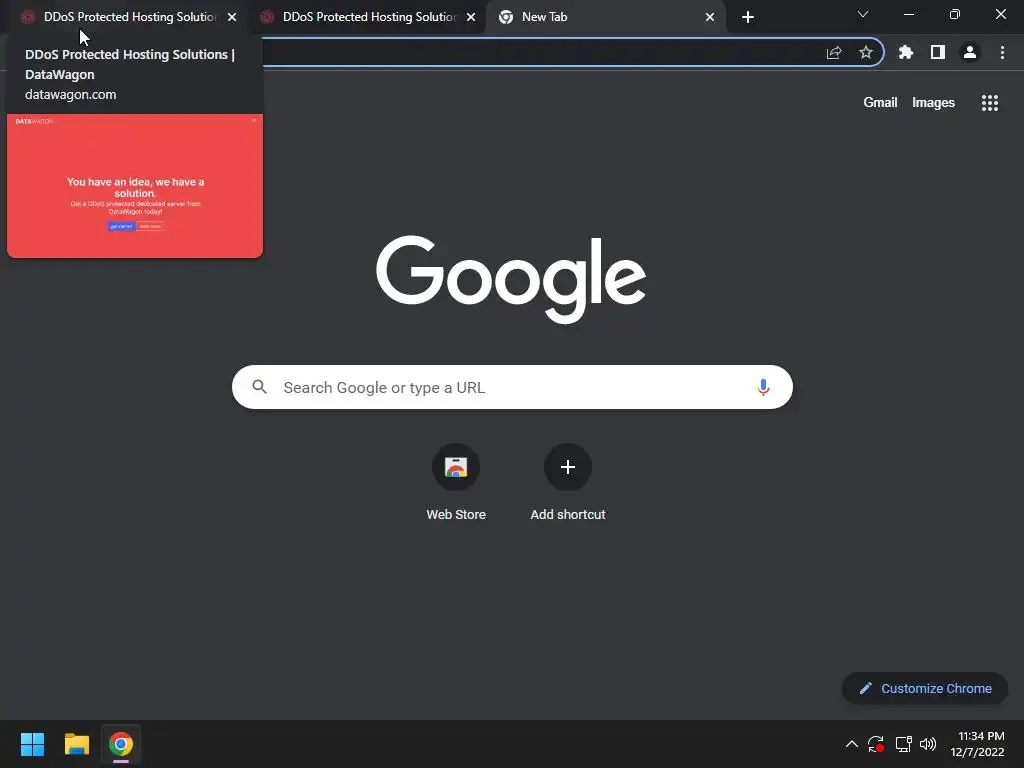The image size is (1024, 768).
Task: Open the profile avatar icon
Action: [x=970, y=52]
